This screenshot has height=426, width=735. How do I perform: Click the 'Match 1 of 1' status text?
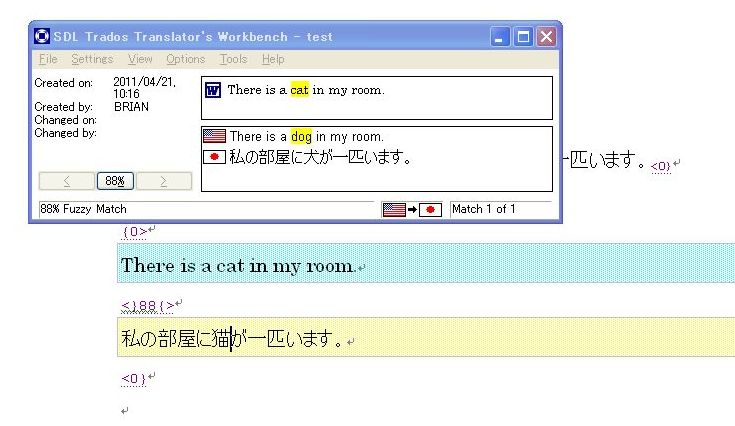pyautogui.click(x=483, y=209)
